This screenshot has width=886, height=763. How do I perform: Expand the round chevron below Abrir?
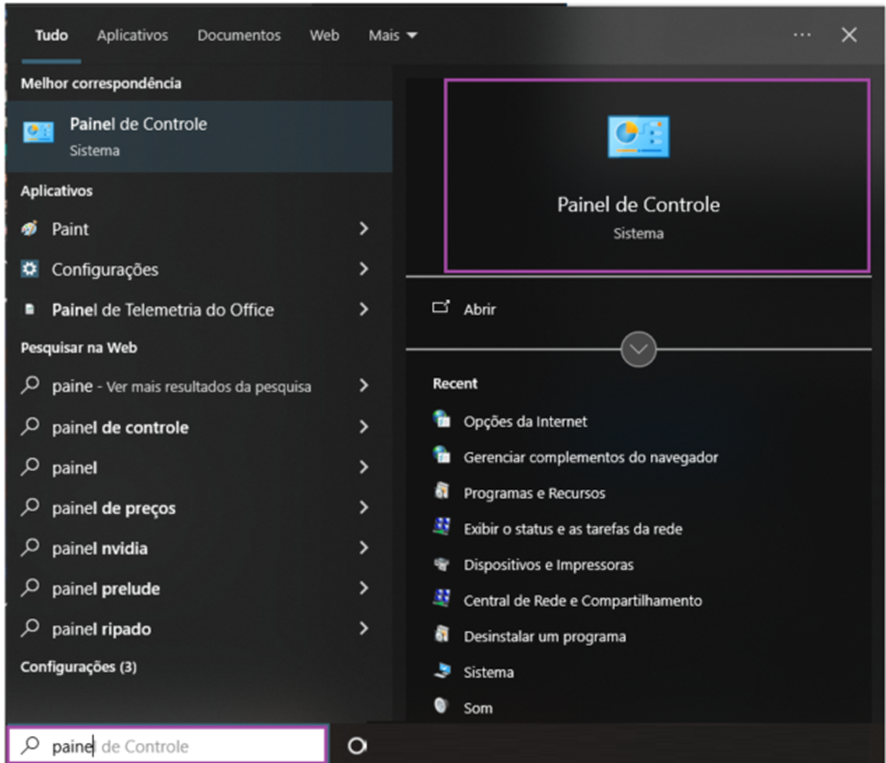pyautogui.click(x=639, y=349)
